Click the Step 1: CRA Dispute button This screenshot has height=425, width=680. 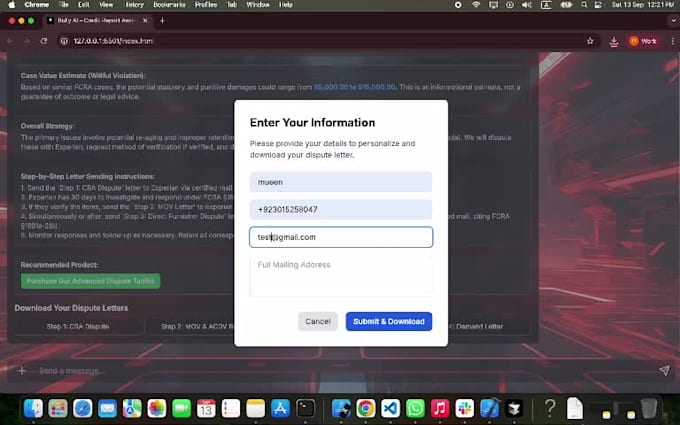78,327
